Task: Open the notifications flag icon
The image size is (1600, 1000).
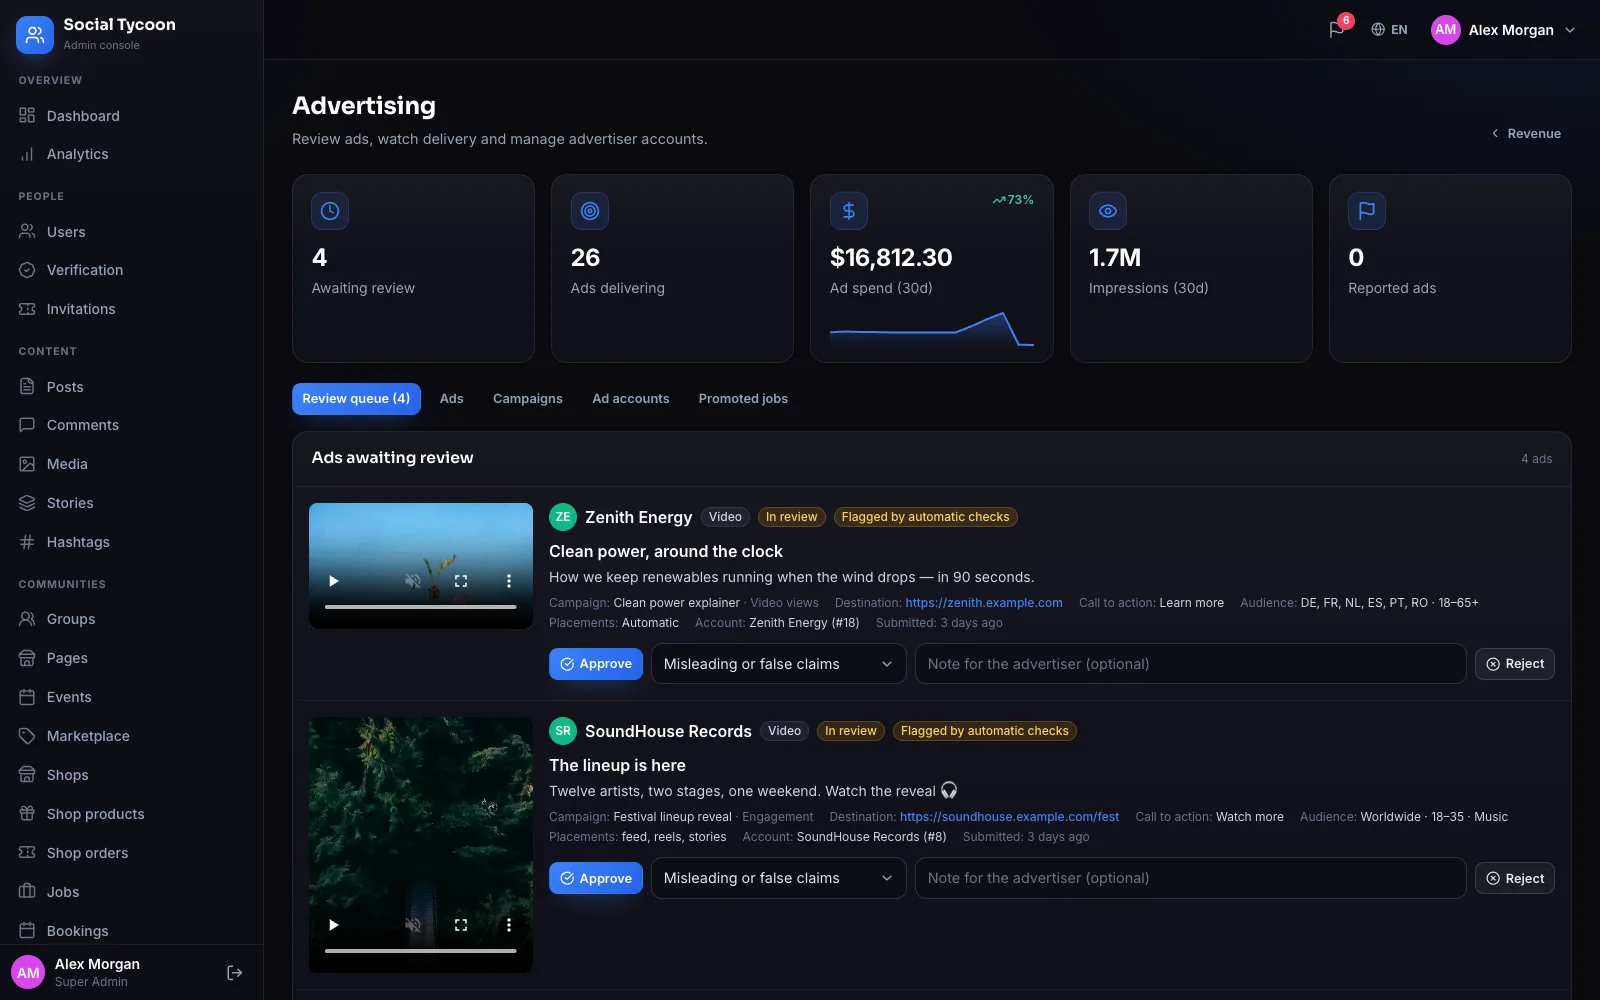Action: point(1336,30)
